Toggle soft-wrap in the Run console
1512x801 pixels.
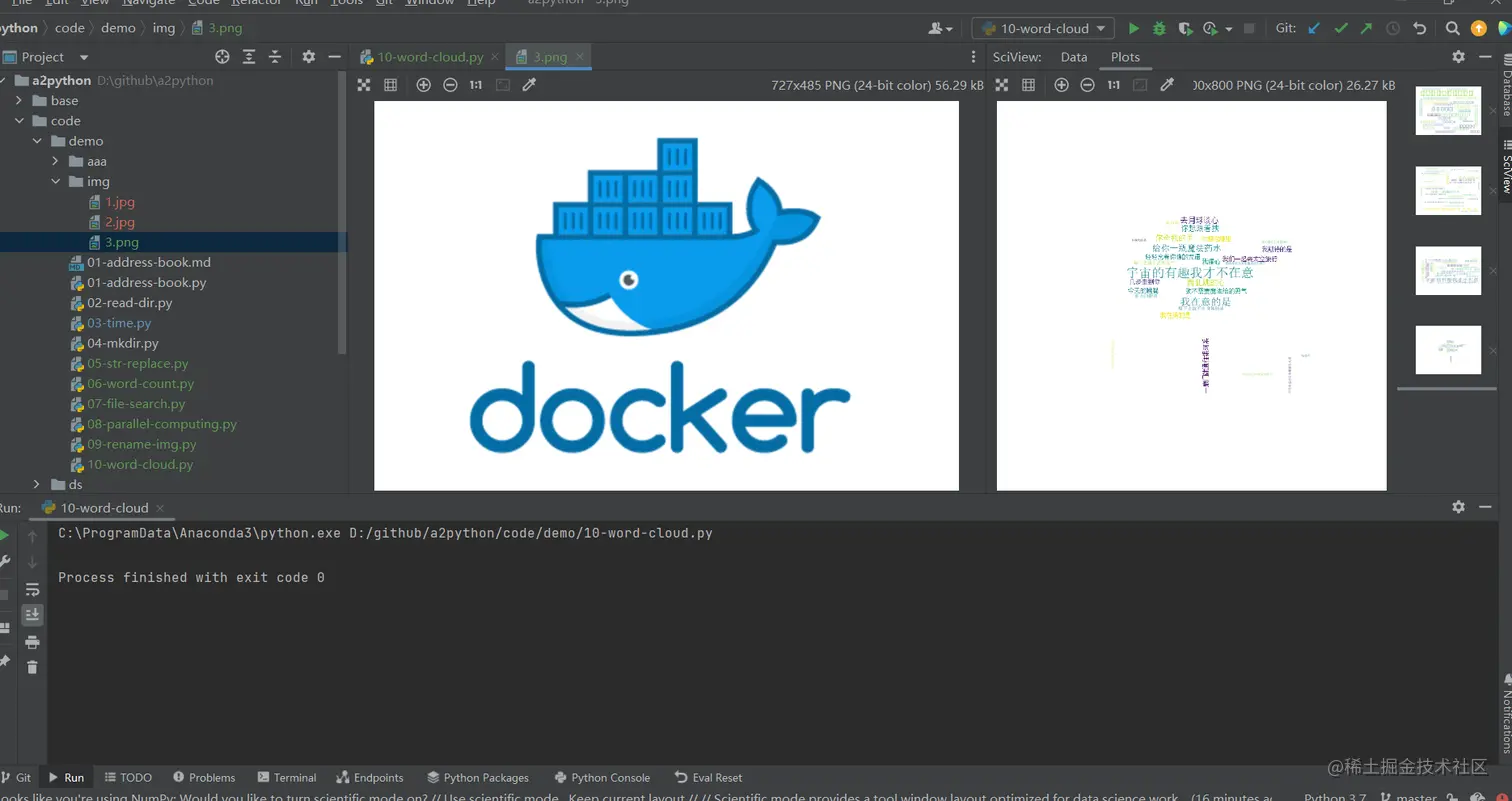point(32,589)
